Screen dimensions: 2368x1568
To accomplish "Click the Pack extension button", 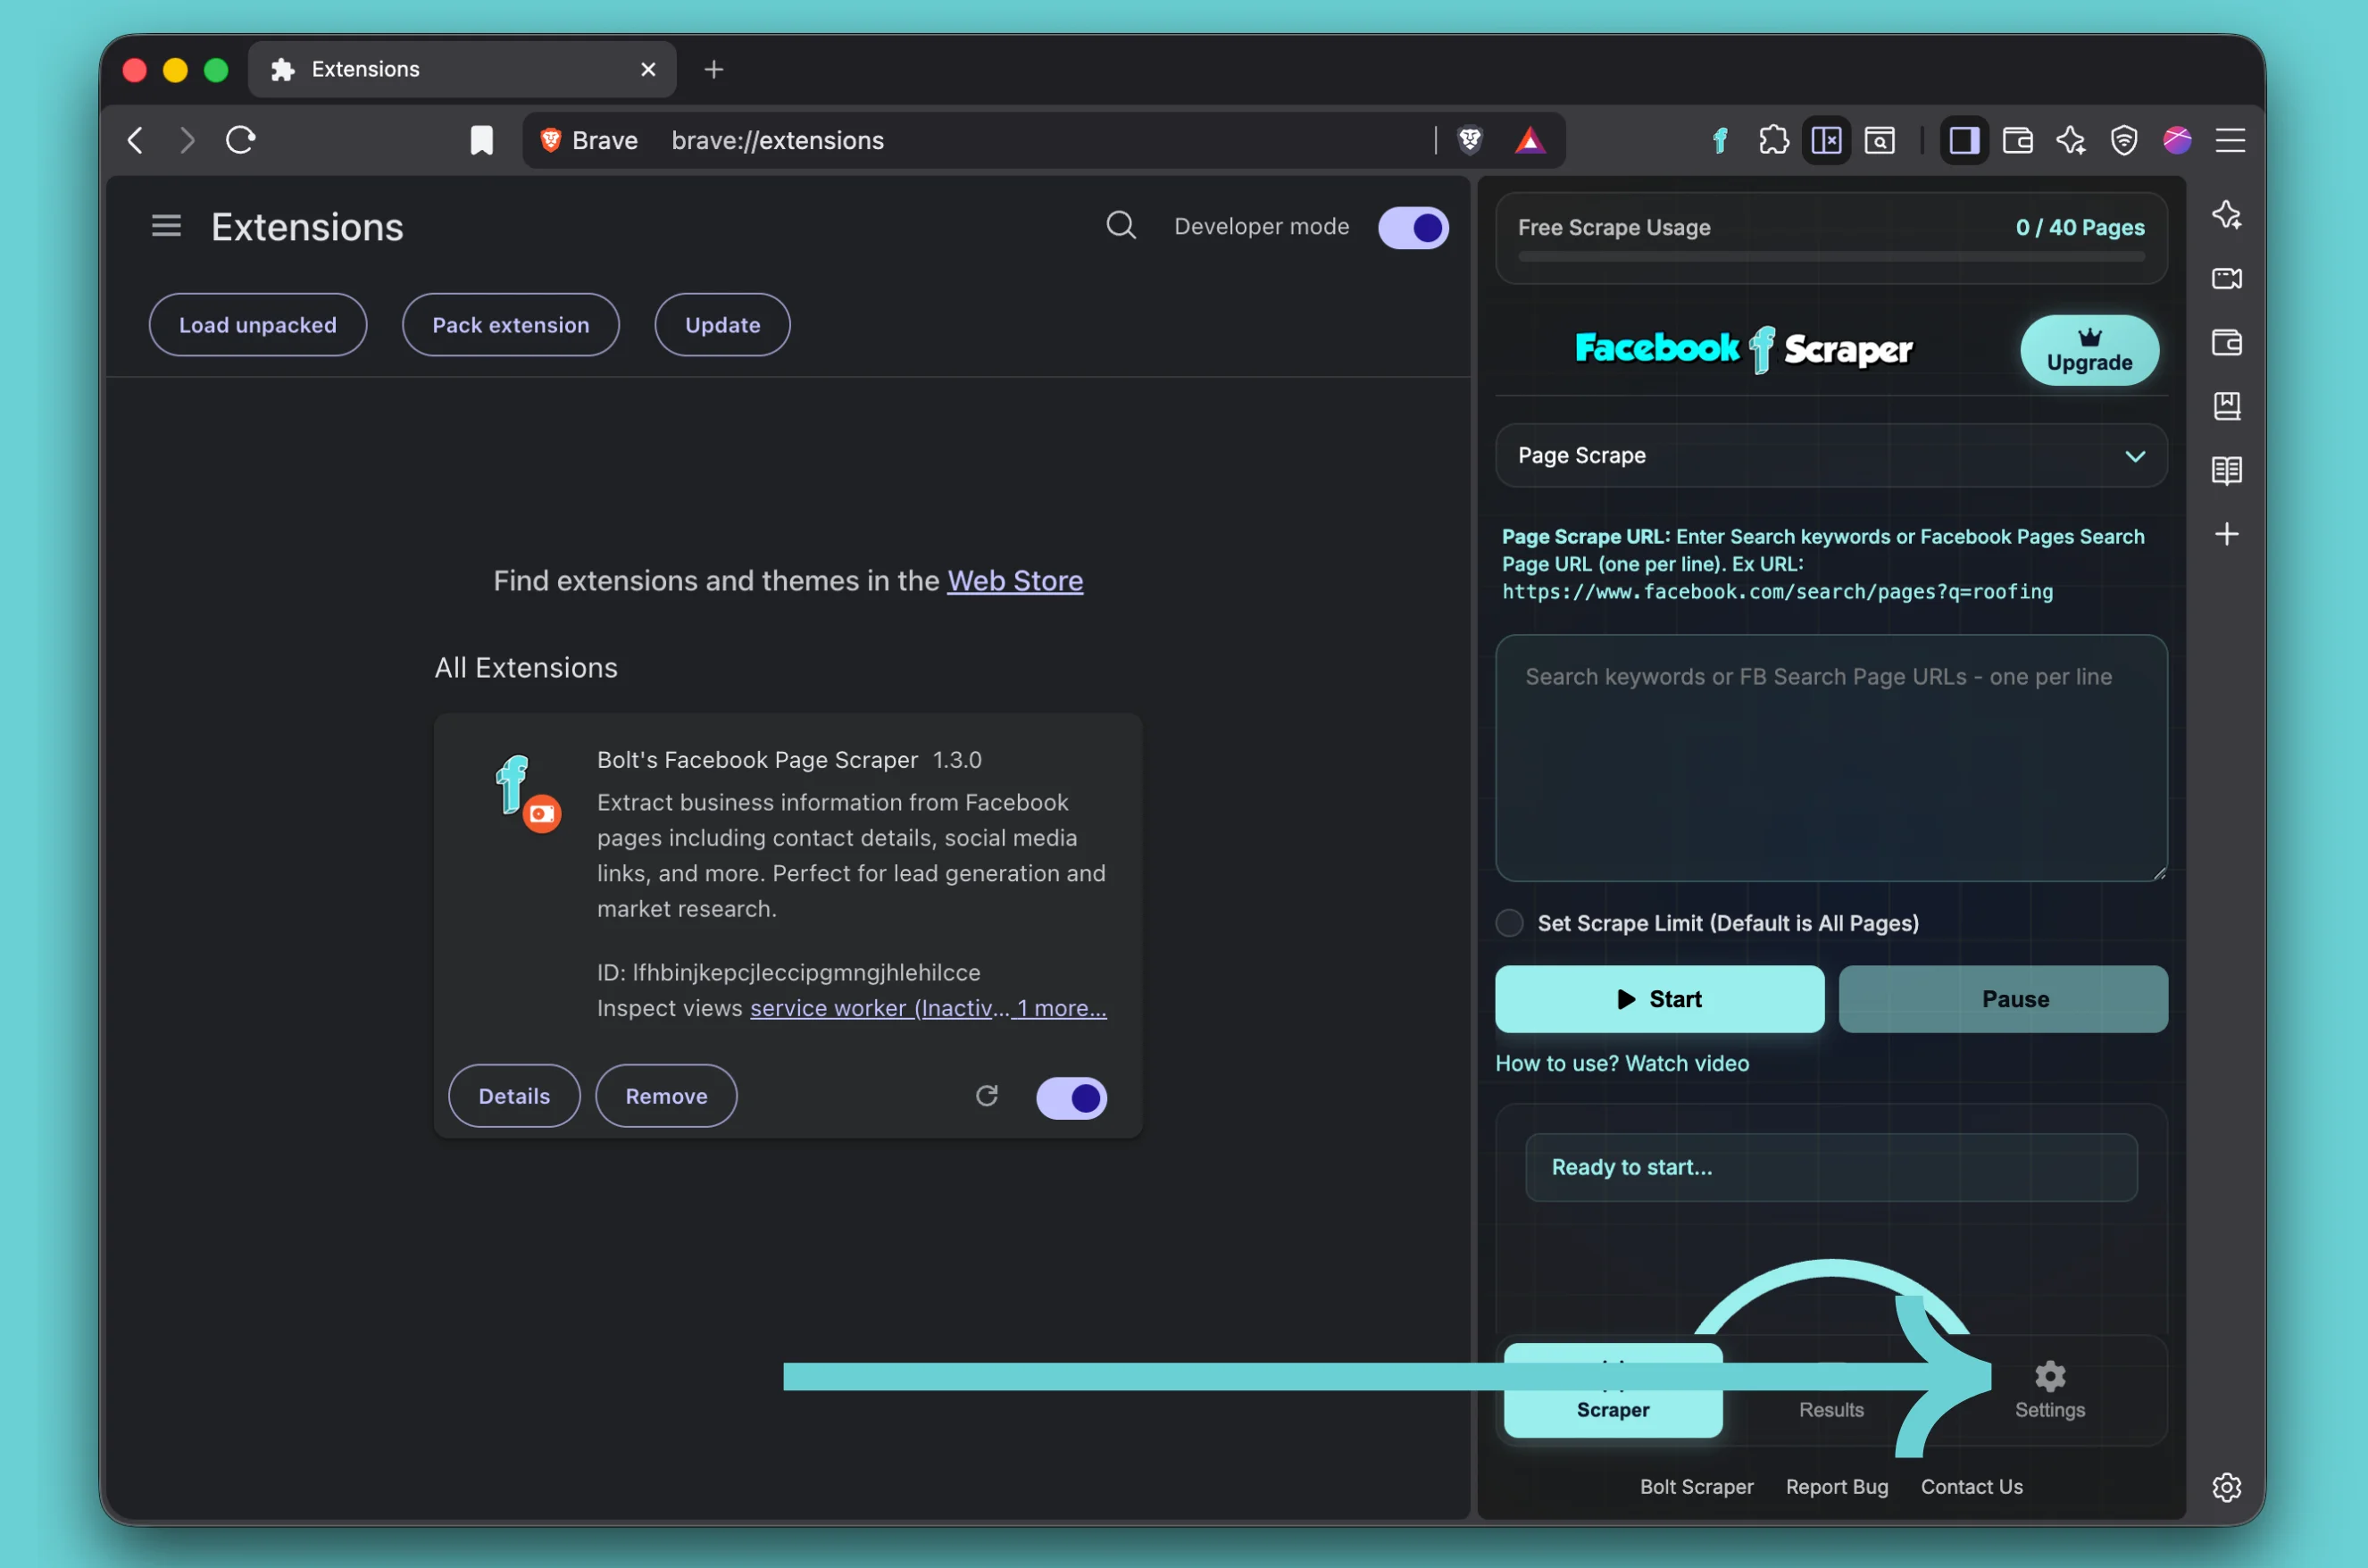I will tap(511, 325).
